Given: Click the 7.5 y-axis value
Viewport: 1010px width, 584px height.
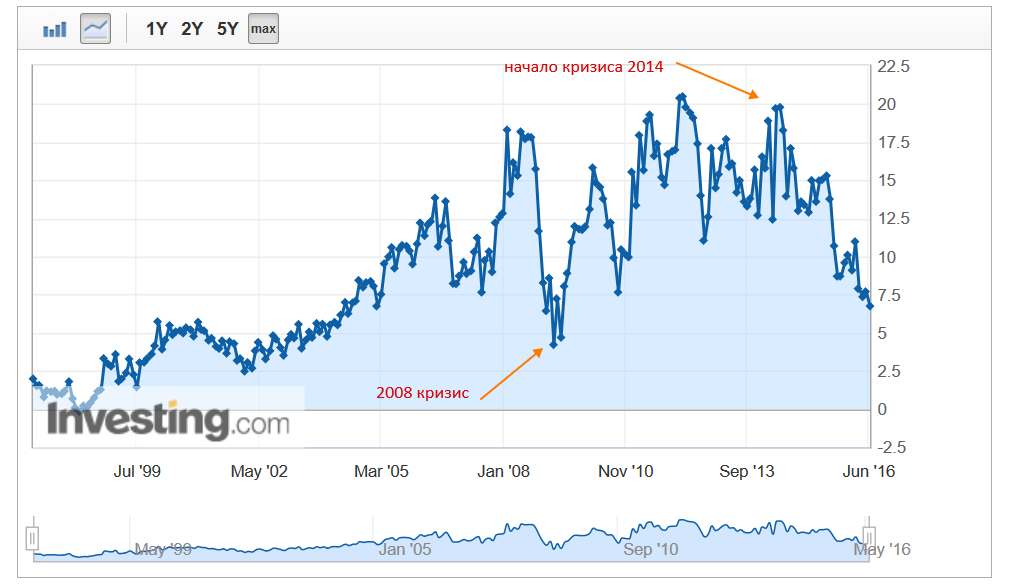Looking at the screenshot, I should (890, 295).
